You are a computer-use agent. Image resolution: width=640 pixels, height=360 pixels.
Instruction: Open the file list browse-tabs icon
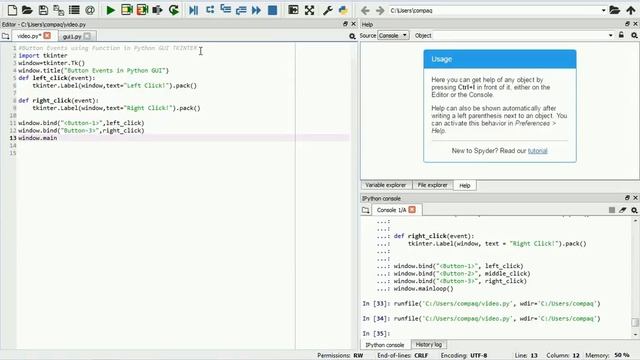(74, 10)
